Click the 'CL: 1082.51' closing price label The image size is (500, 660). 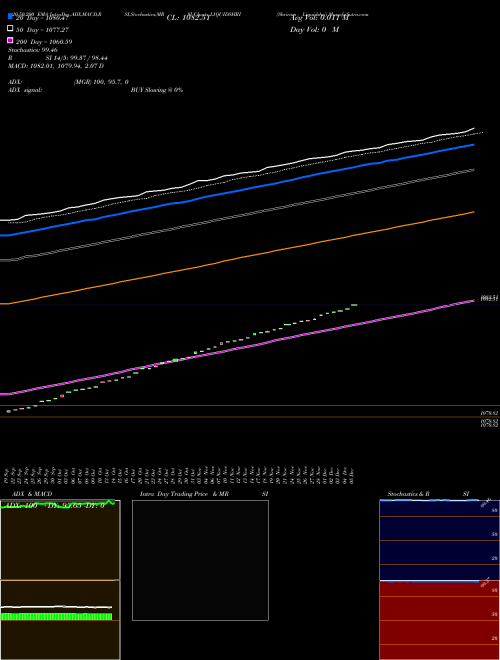pyautogui.click(x=188, y=18)
